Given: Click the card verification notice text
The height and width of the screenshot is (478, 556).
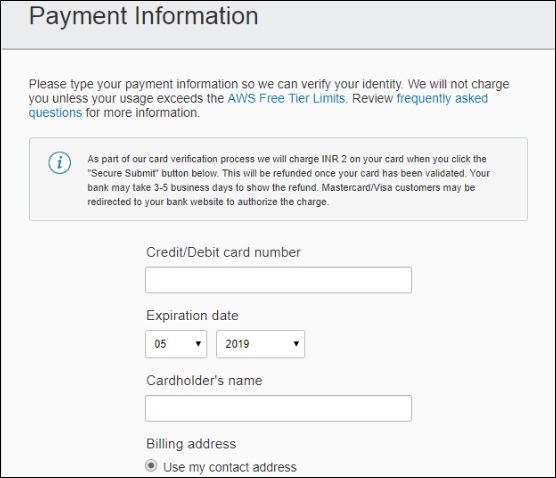Looking at the screenshot, I should coord(289,180).
